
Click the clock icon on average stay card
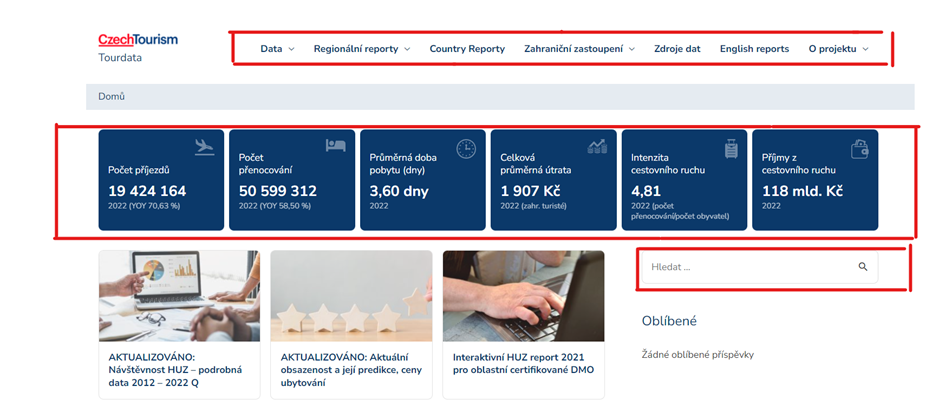point(466,148)
